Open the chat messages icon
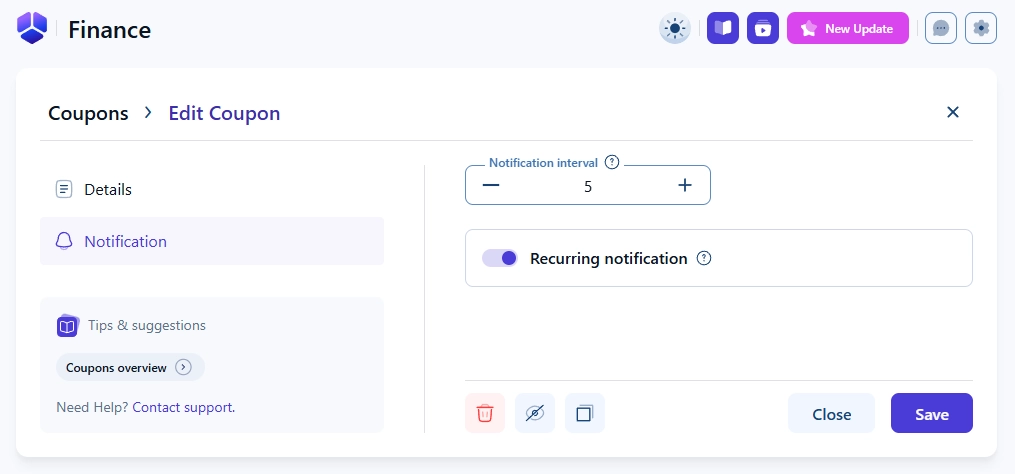Screen dimensions: 1015x474 pos(941,28)
